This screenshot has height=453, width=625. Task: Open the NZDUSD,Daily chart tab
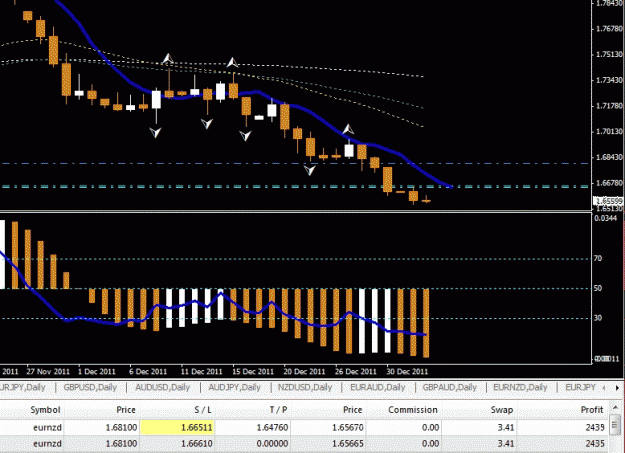305,387
